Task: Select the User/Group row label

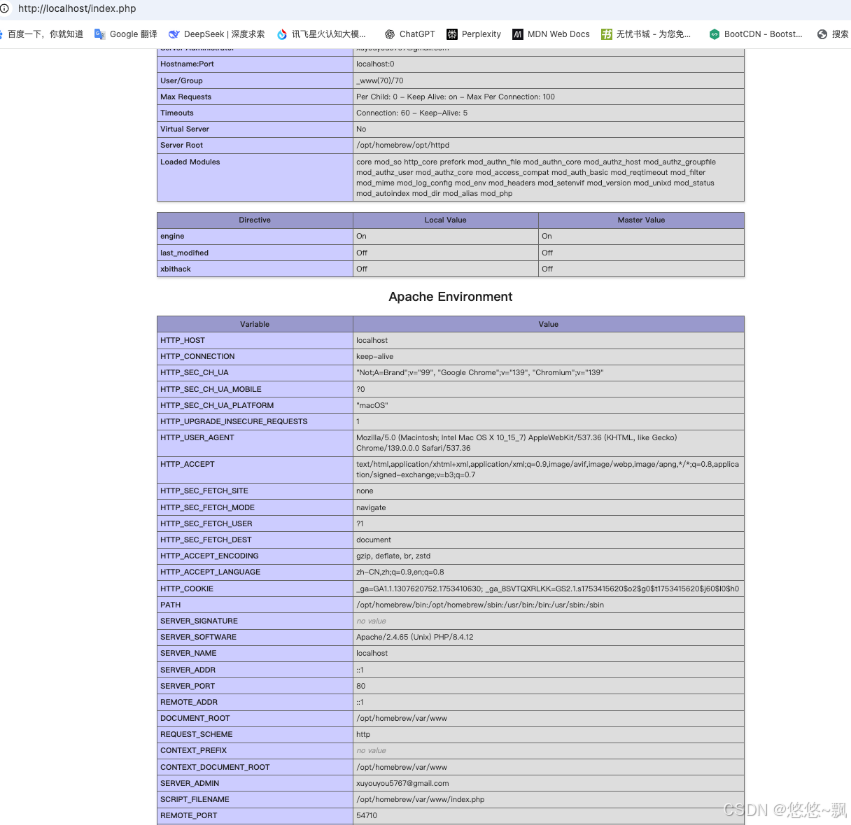Action: click(181, 80)
